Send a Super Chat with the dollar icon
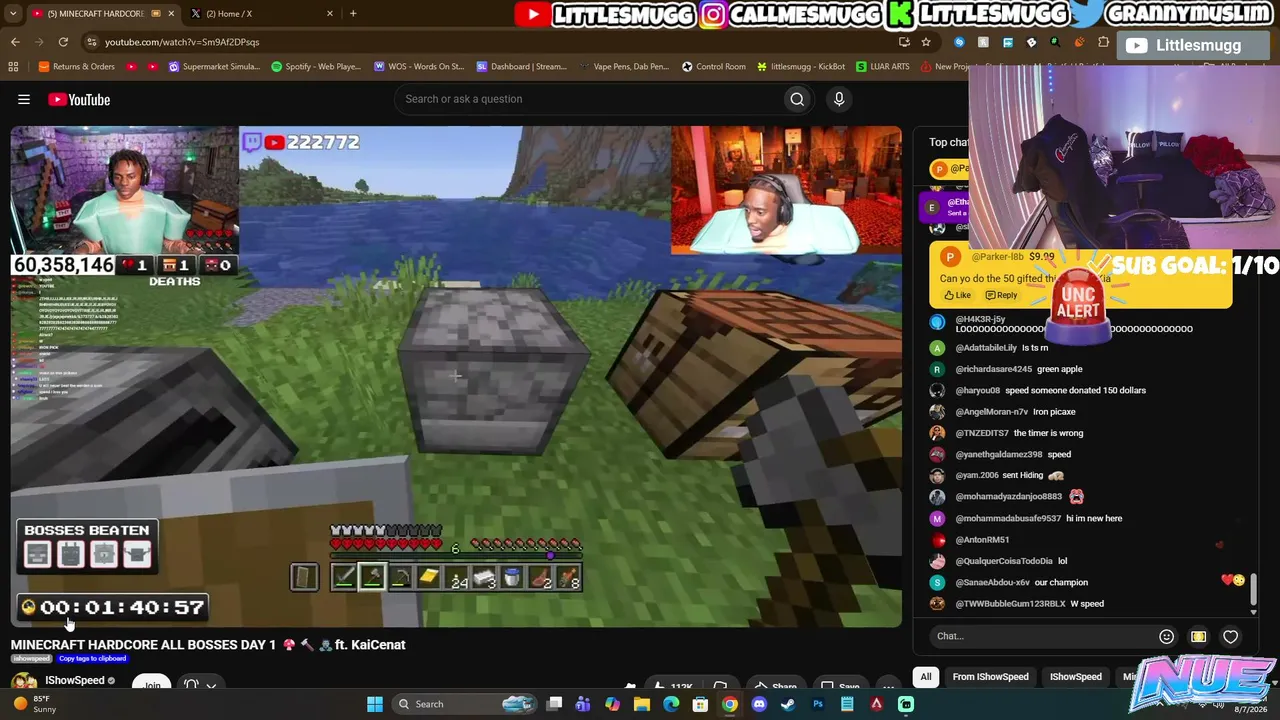Screen dimensions: 1280x720 click(x=1198, y=637)
